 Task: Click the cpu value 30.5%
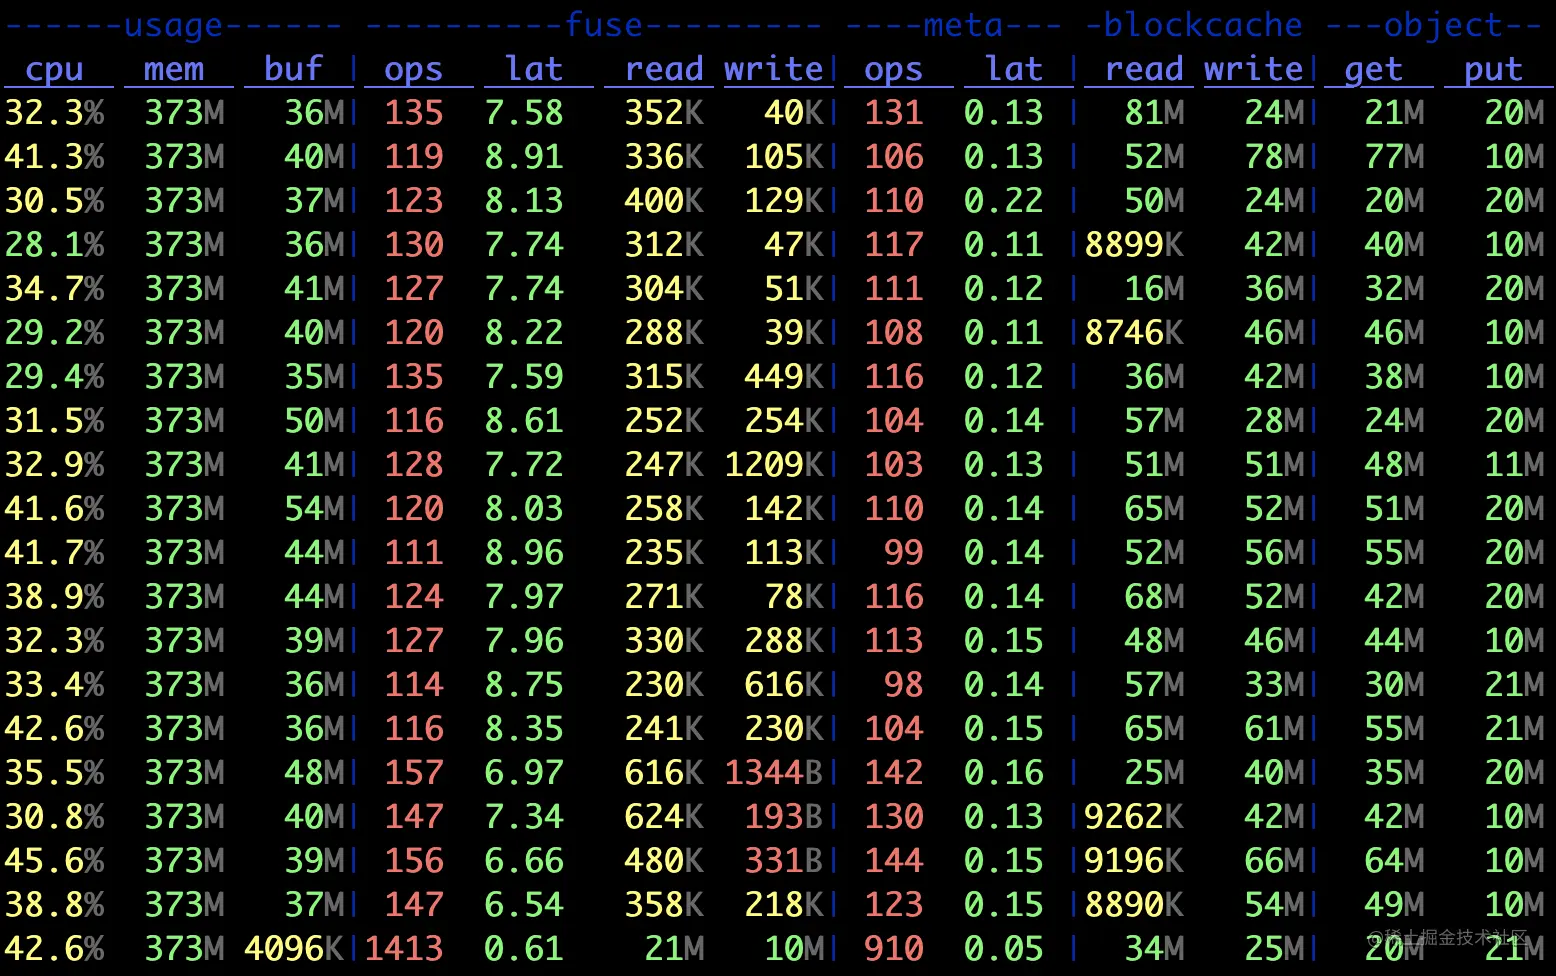(54, 201)
